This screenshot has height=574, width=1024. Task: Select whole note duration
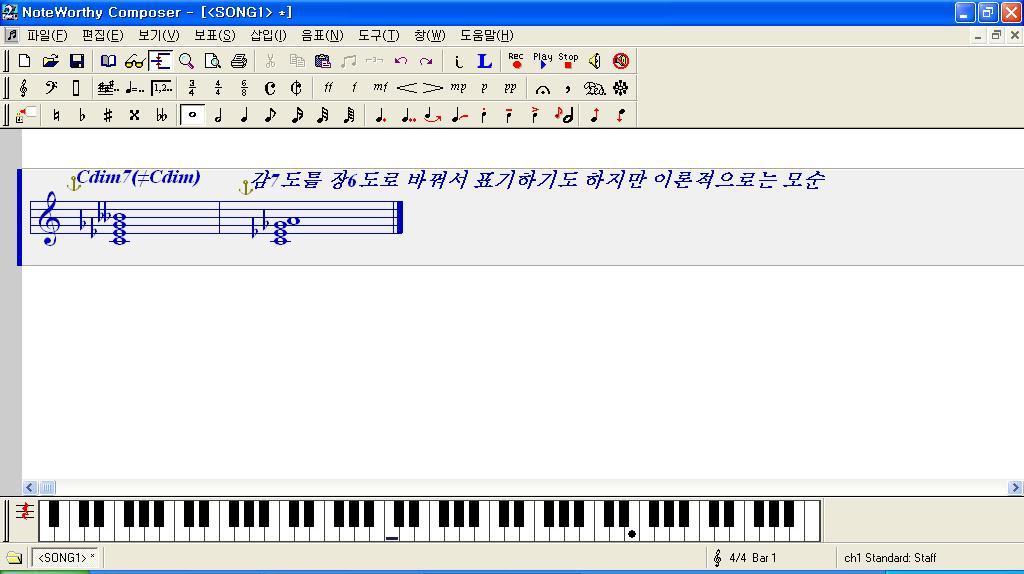click(192, 115)
